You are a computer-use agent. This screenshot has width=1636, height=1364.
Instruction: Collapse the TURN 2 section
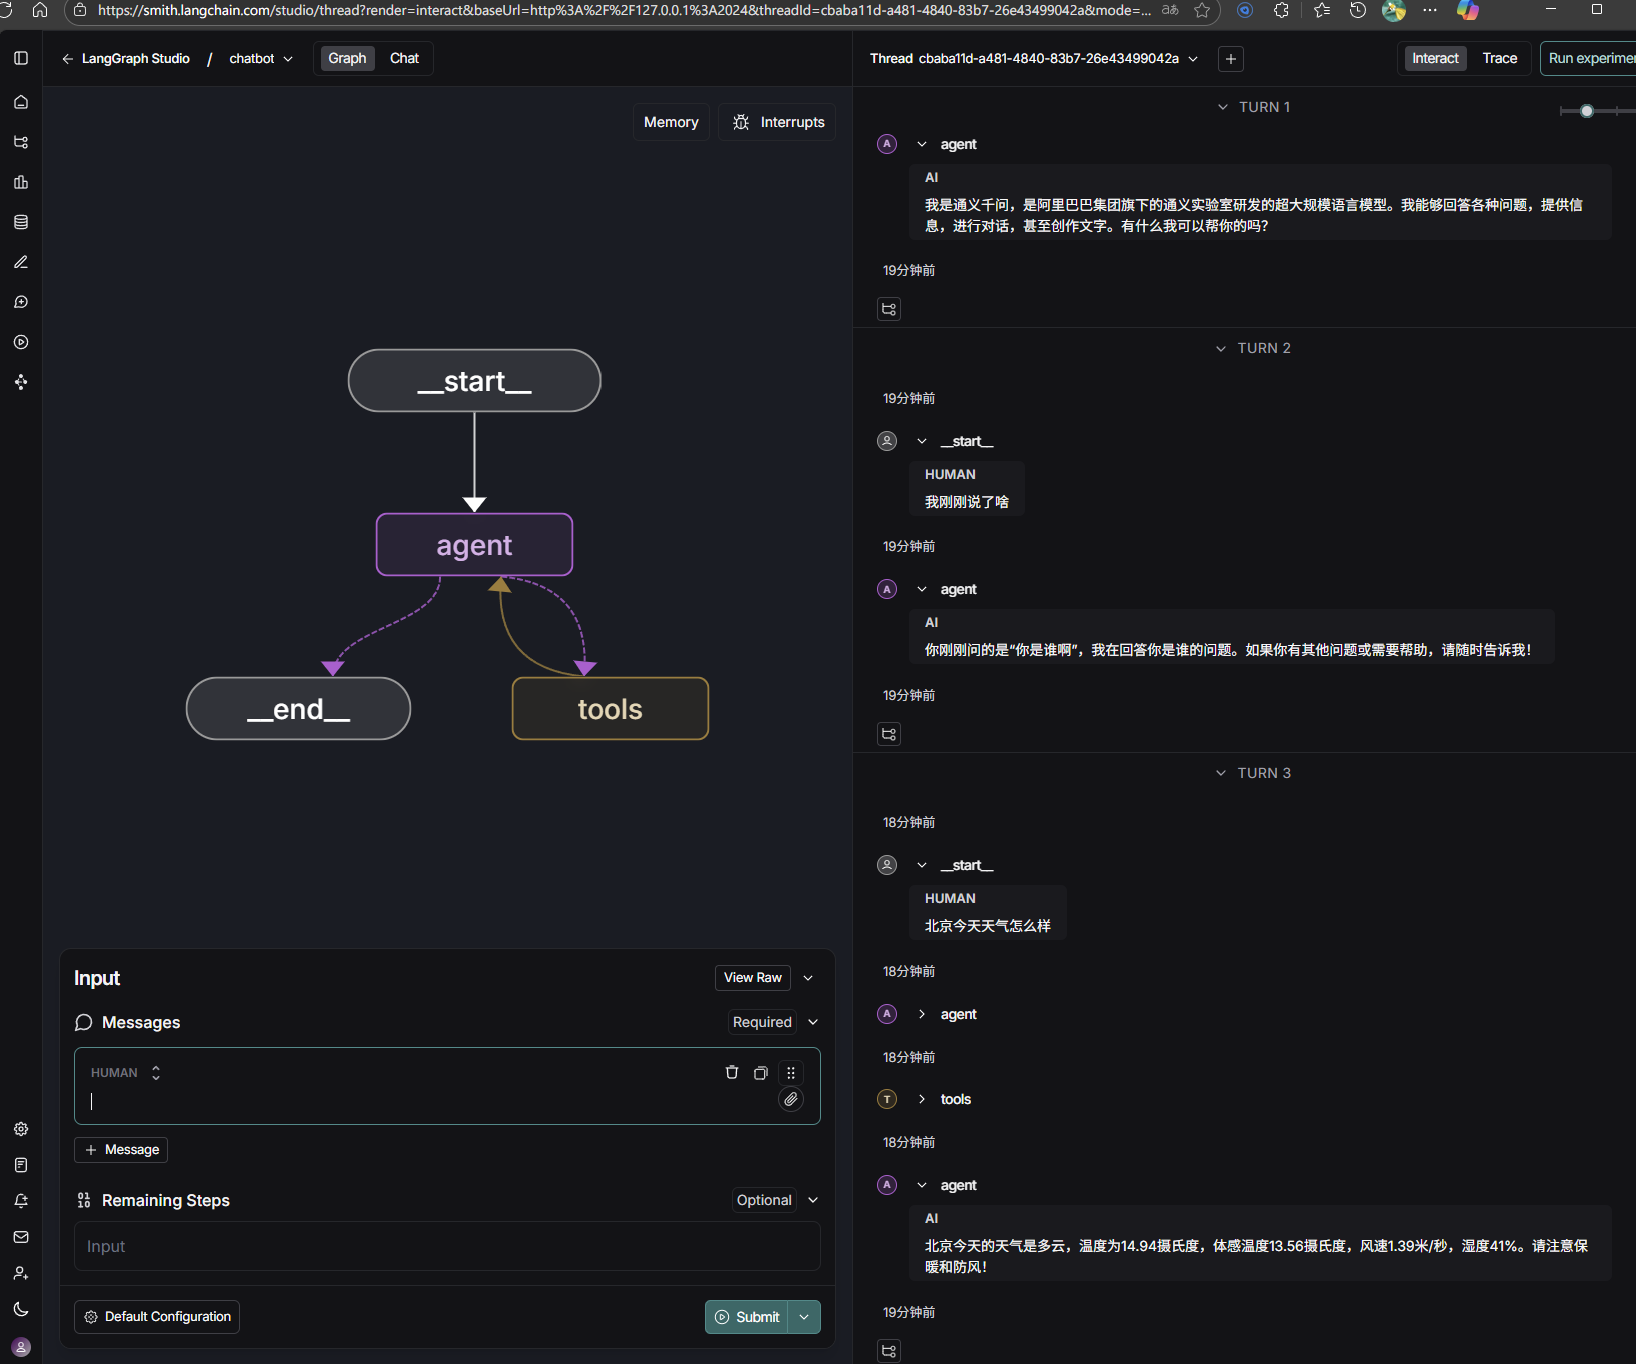click(1254, 348)
